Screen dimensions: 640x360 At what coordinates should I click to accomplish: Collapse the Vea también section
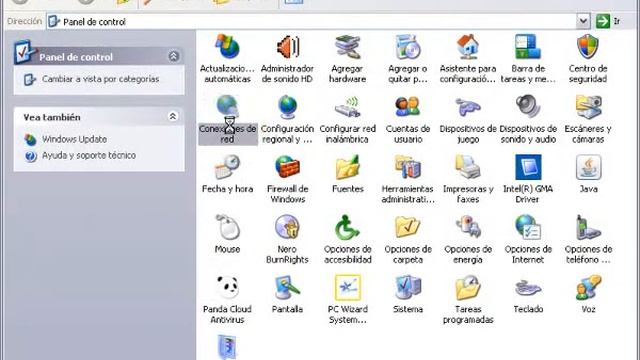click(173, 117)
